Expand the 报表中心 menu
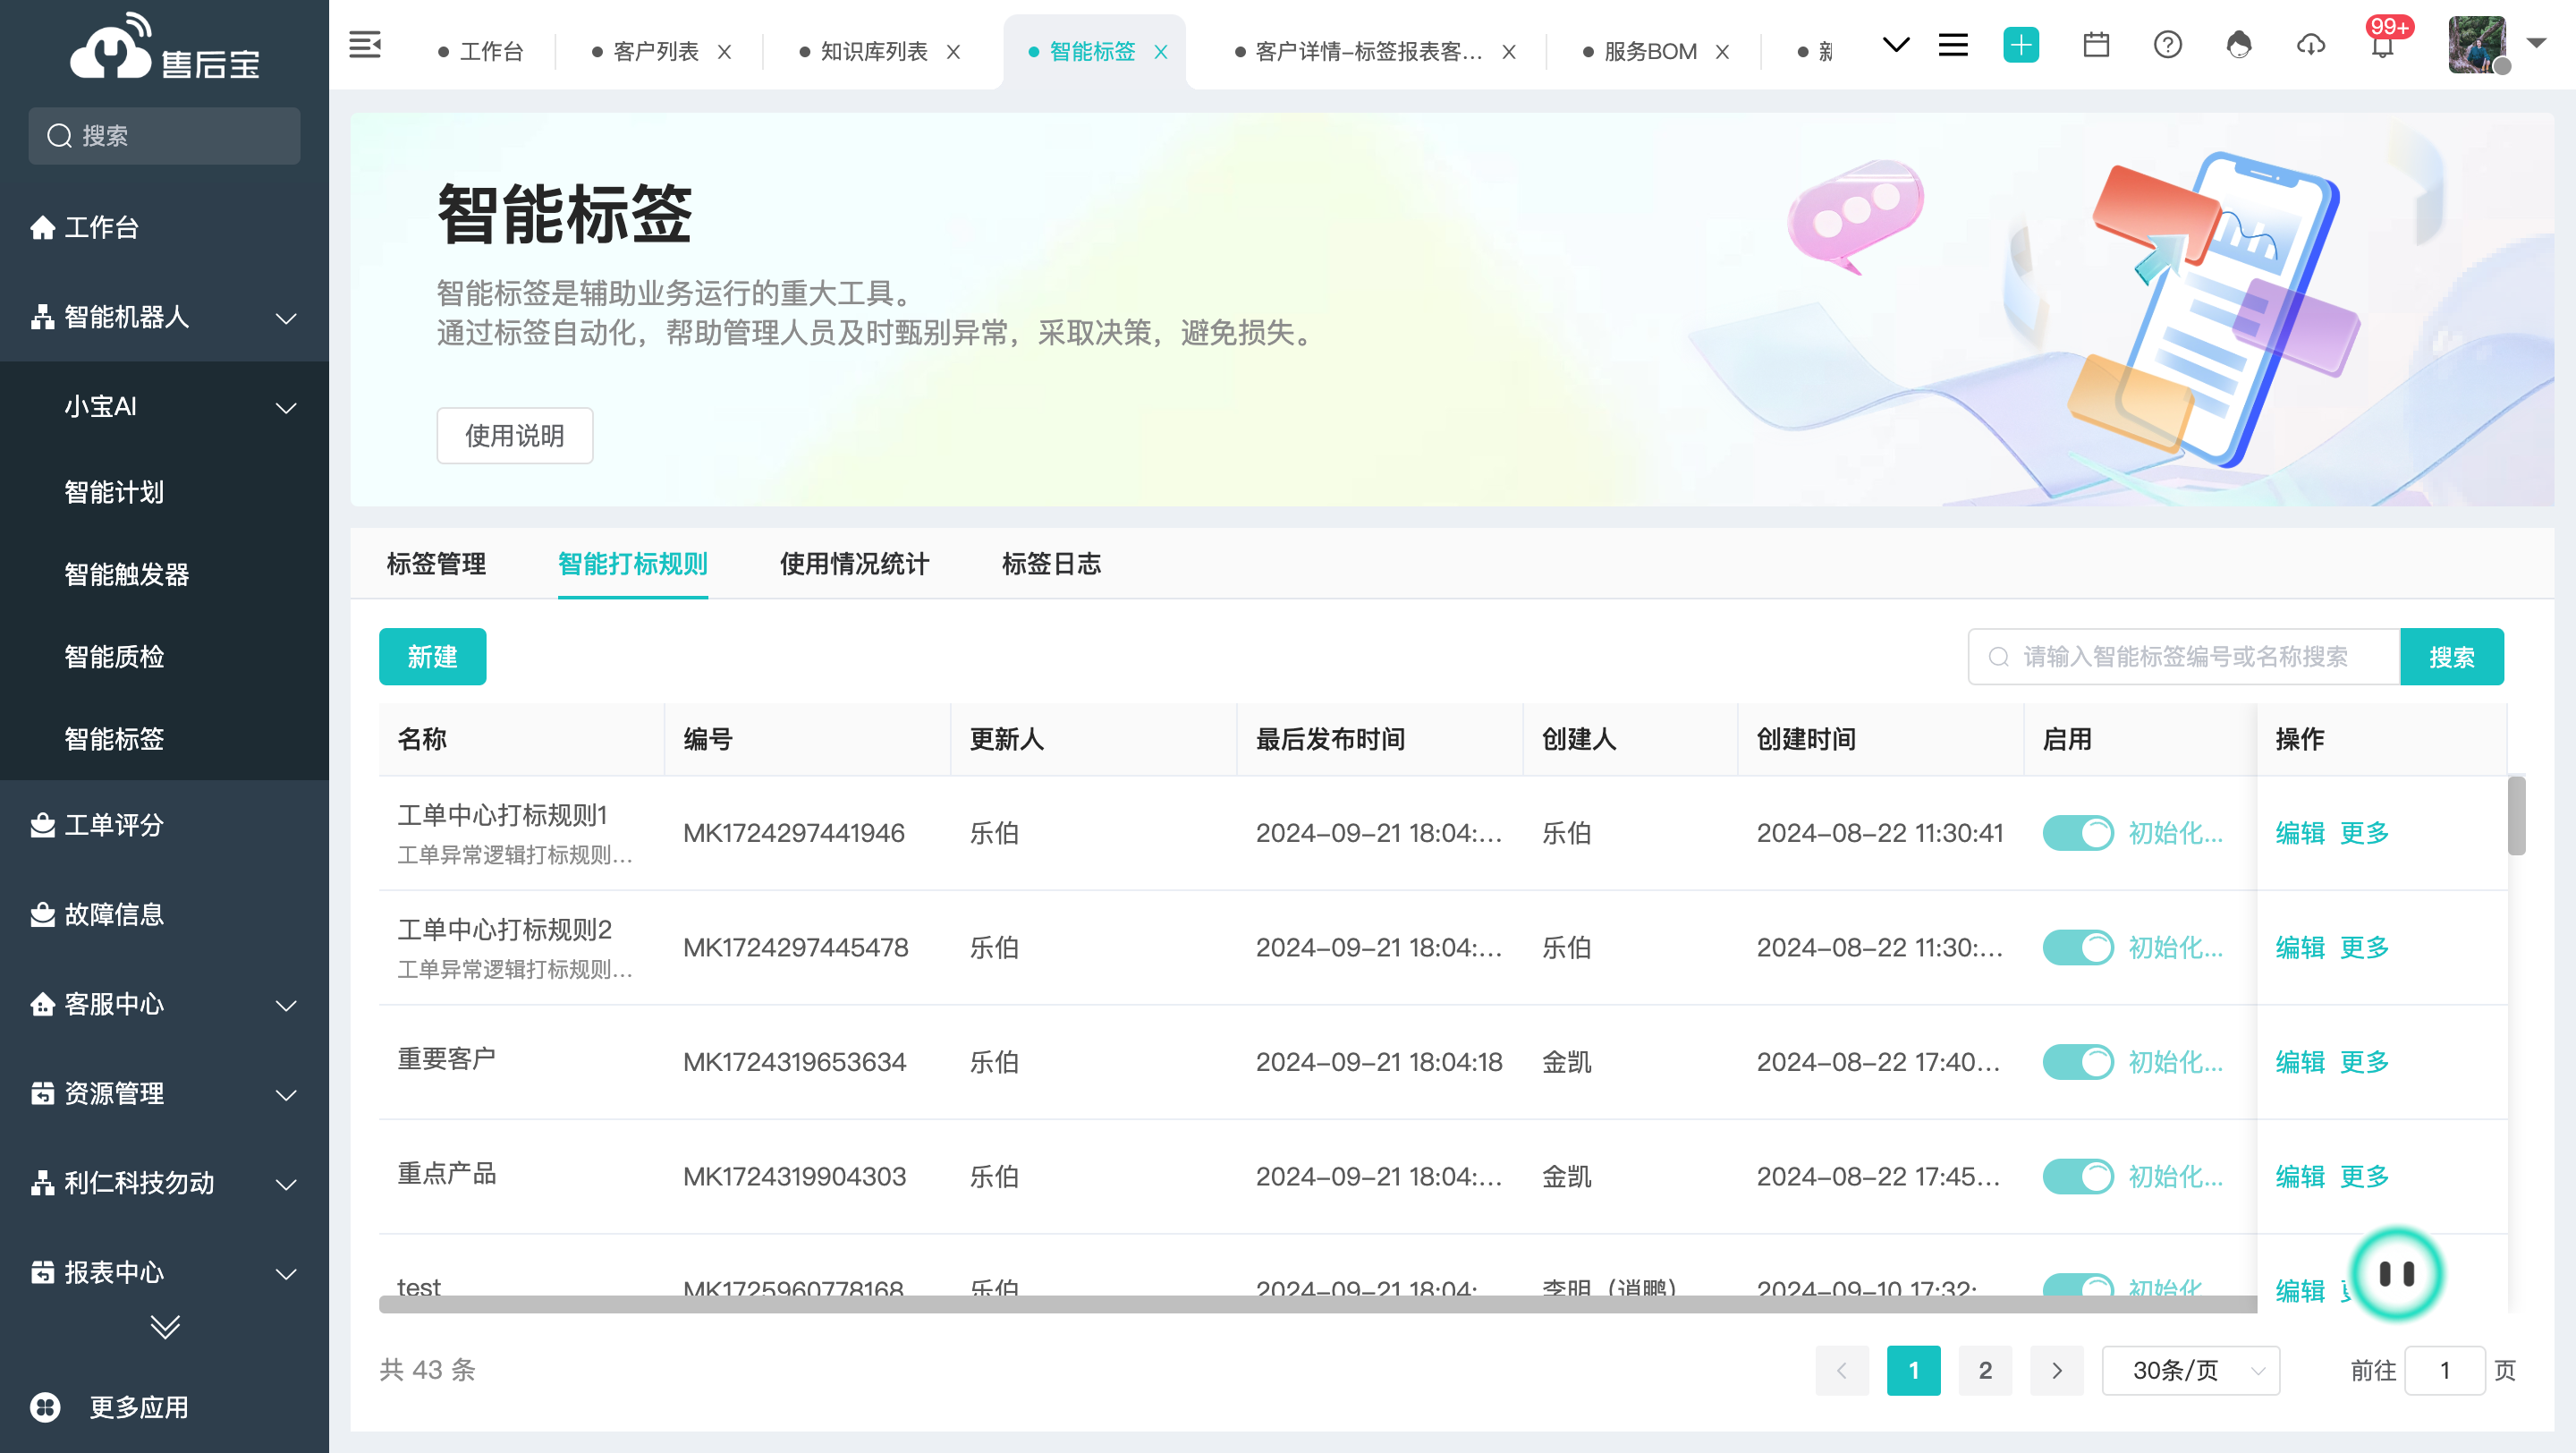2576x1453 pixels. point(286,1274)
